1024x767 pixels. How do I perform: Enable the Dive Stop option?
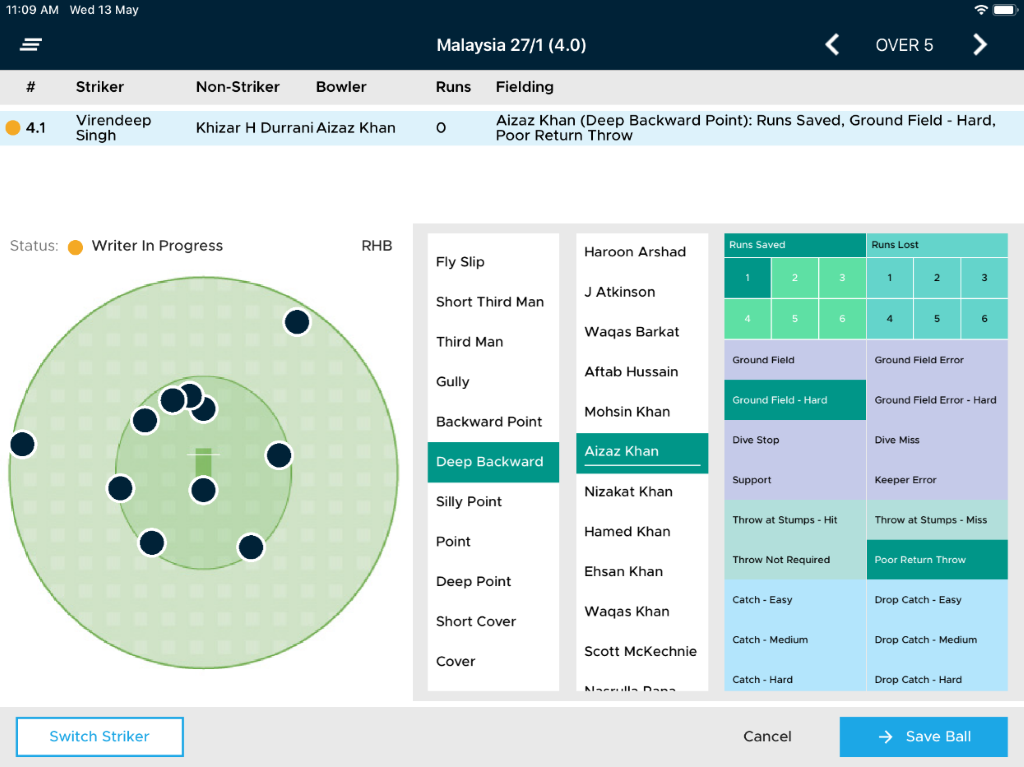(794, 440)
